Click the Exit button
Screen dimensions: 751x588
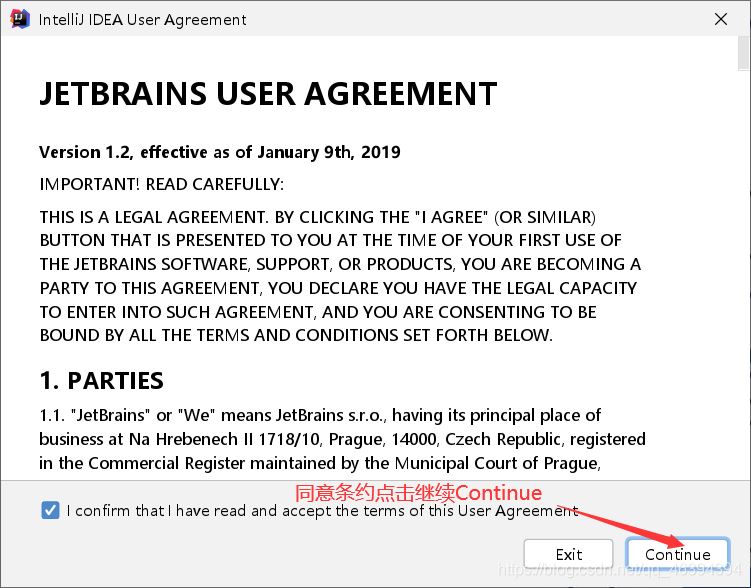point(569,554)
